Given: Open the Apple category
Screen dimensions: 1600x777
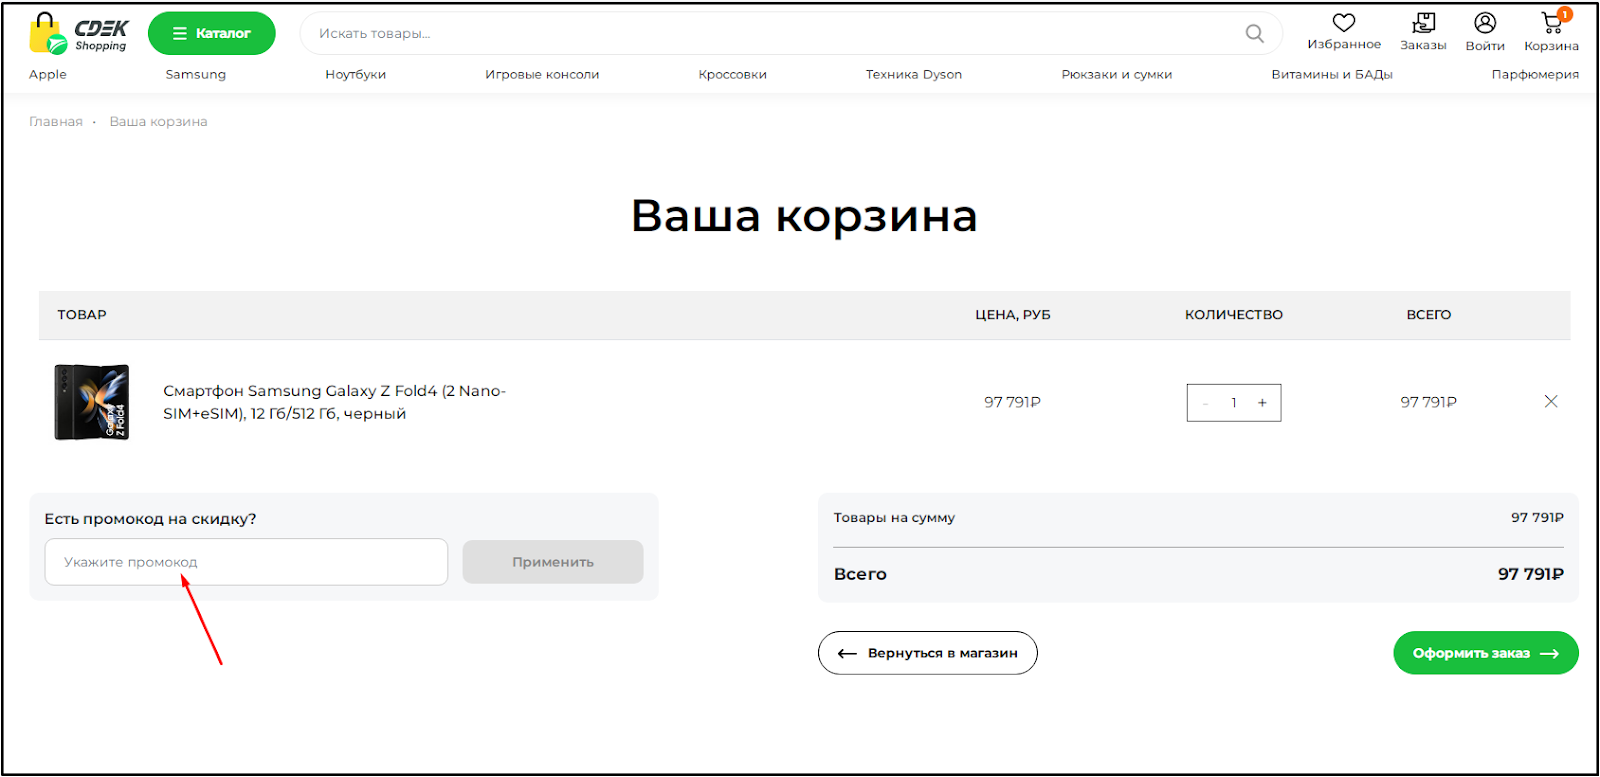Looking at the screenshot, I should 48,74.
